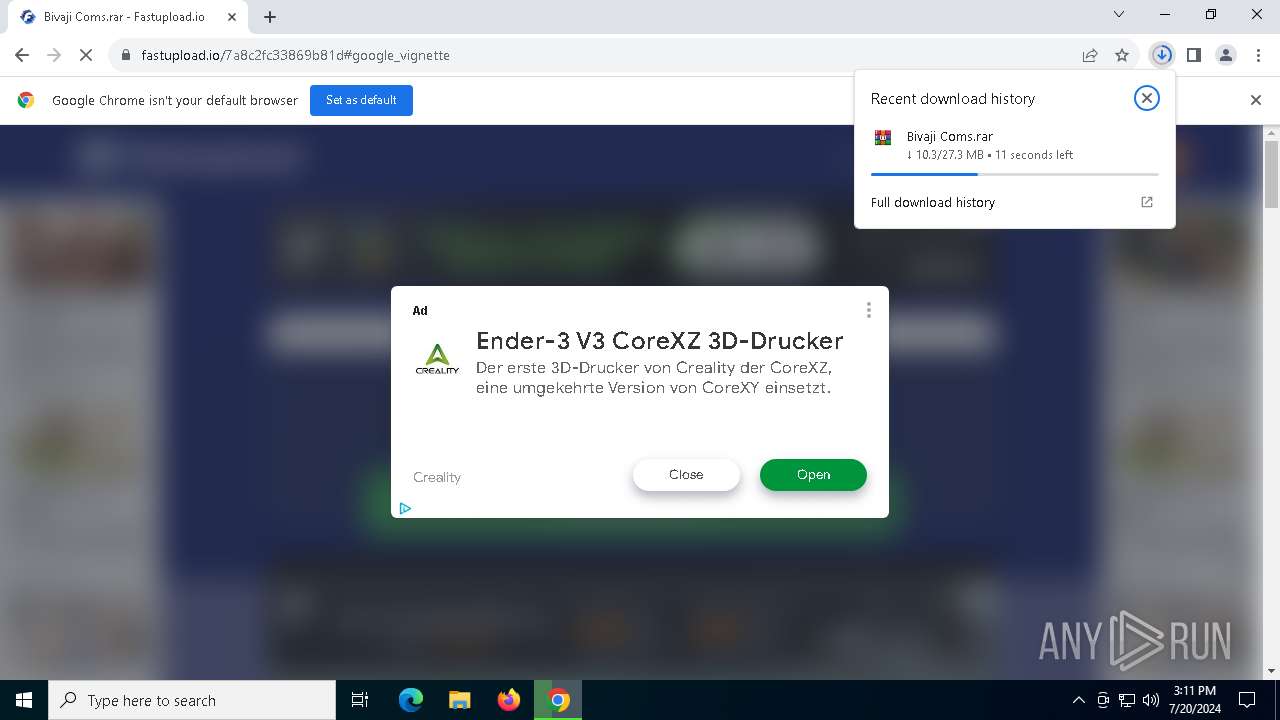Screen dimensions: 1280x720
Task: Open the tab search dropdown
Action: click(1119, 14)
